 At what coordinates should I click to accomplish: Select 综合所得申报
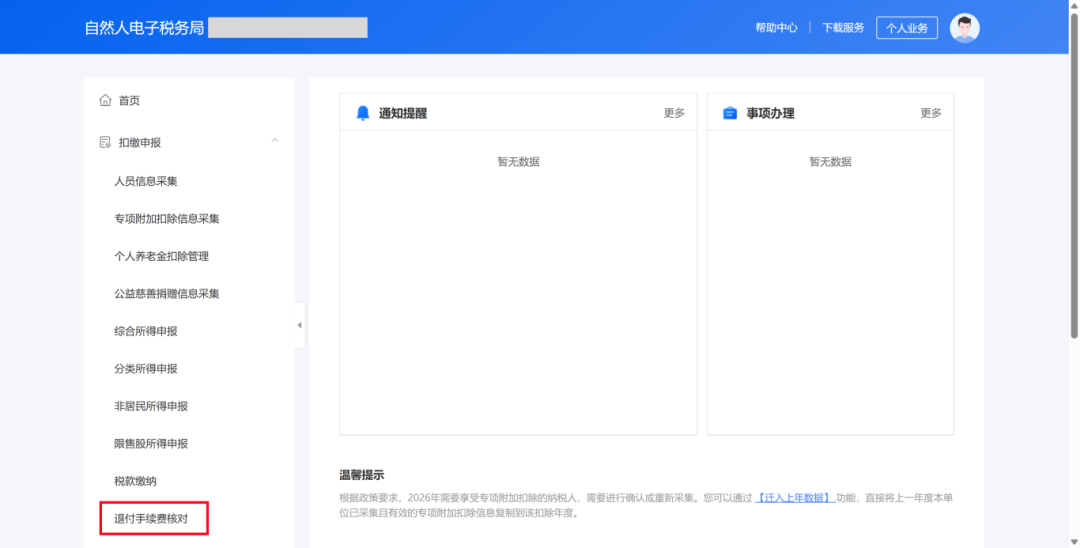tap(146, 331)
